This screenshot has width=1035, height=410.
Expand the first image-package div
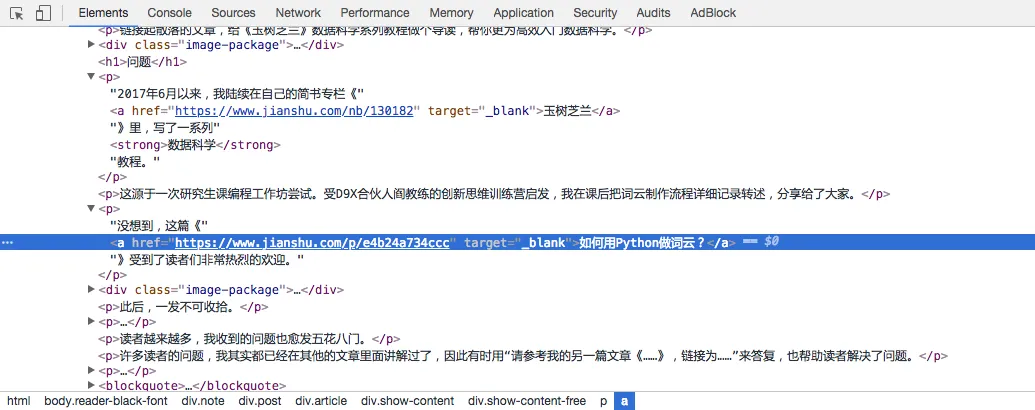(x=91, y=45)
